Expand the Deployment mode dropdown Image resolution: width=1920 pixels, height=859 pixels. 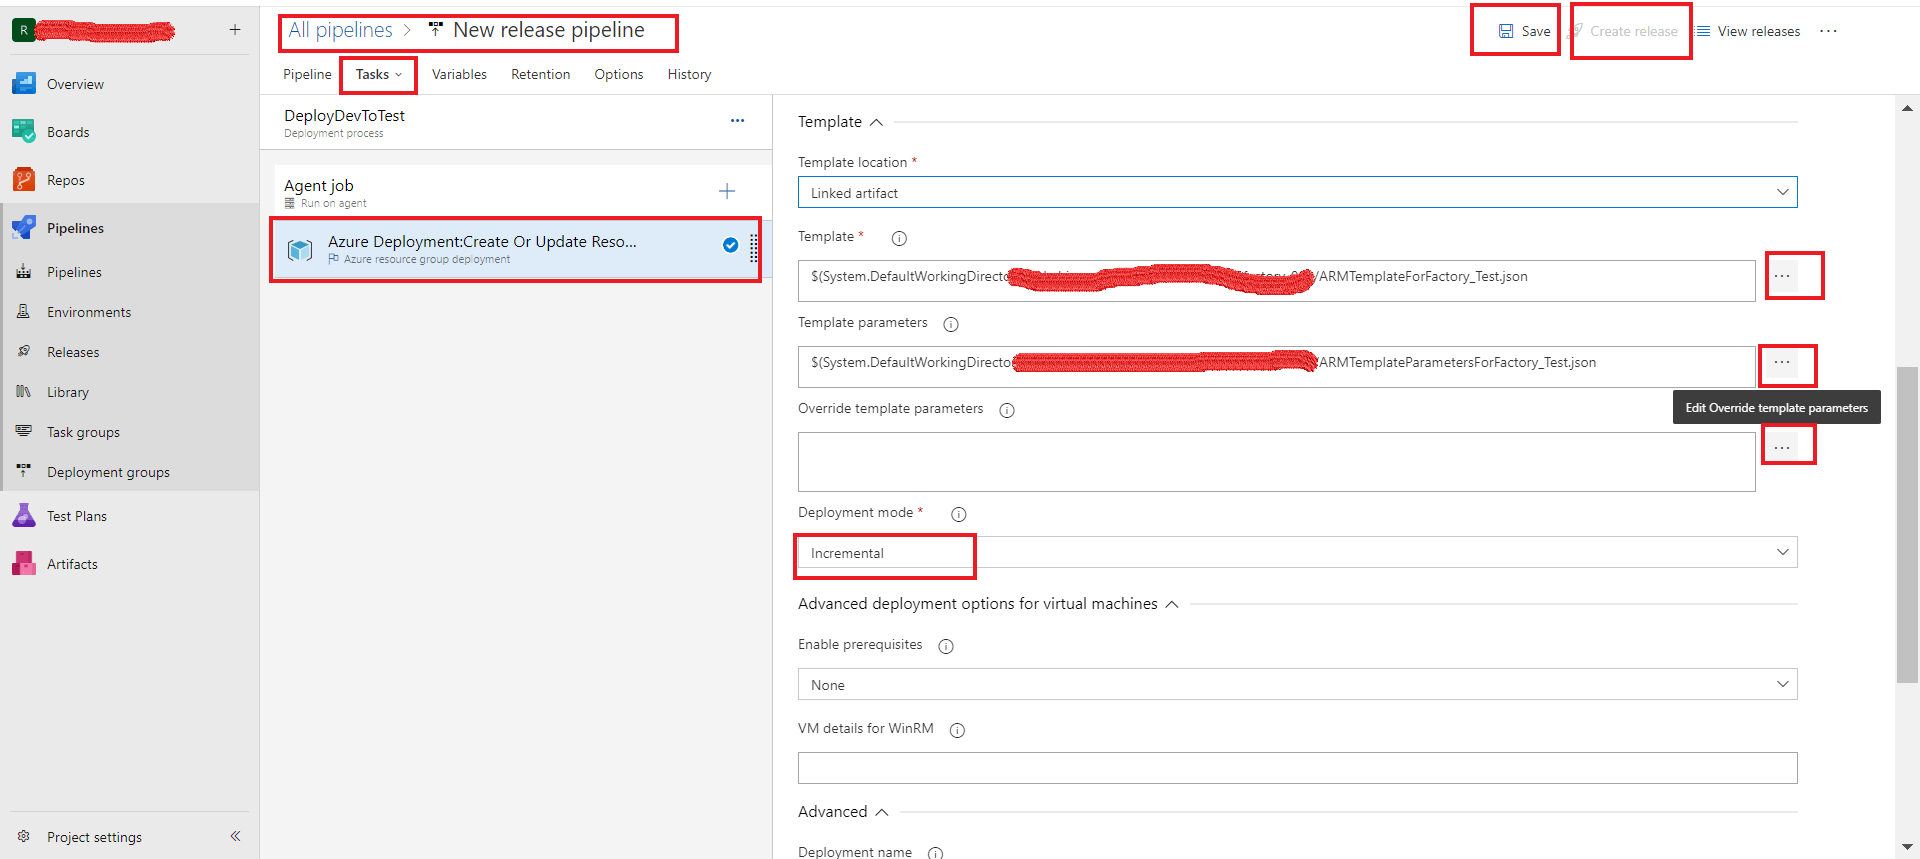click(x=1297, y=553)
